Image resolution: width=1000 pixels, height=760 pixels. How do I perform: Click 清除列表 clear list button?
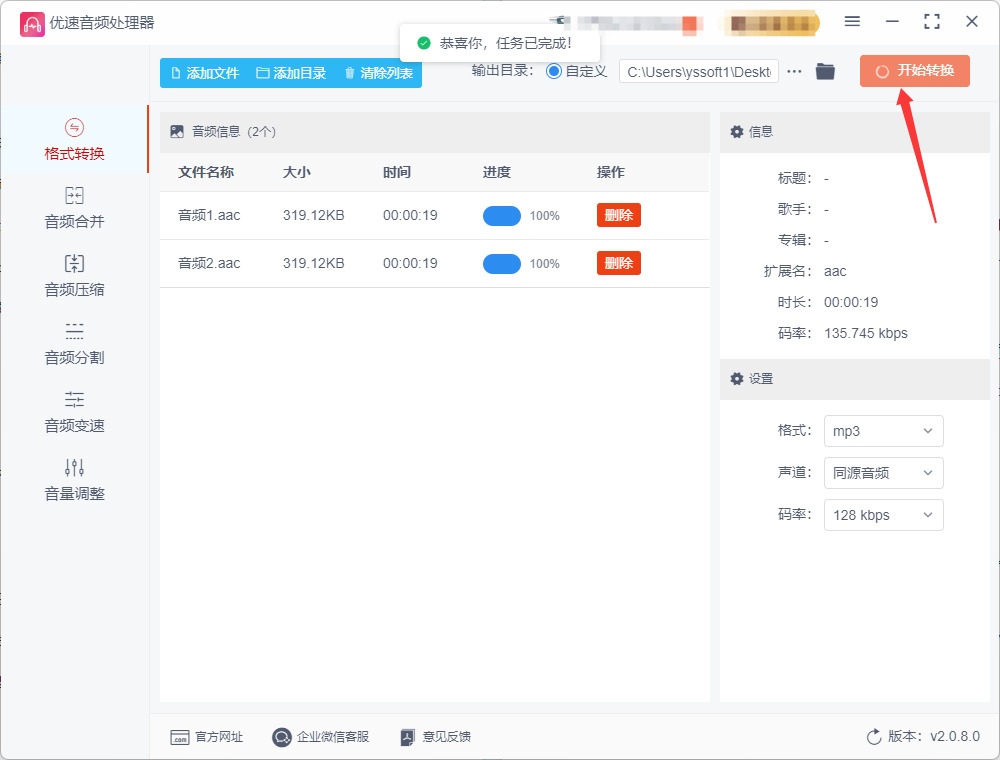click(378, 73)
